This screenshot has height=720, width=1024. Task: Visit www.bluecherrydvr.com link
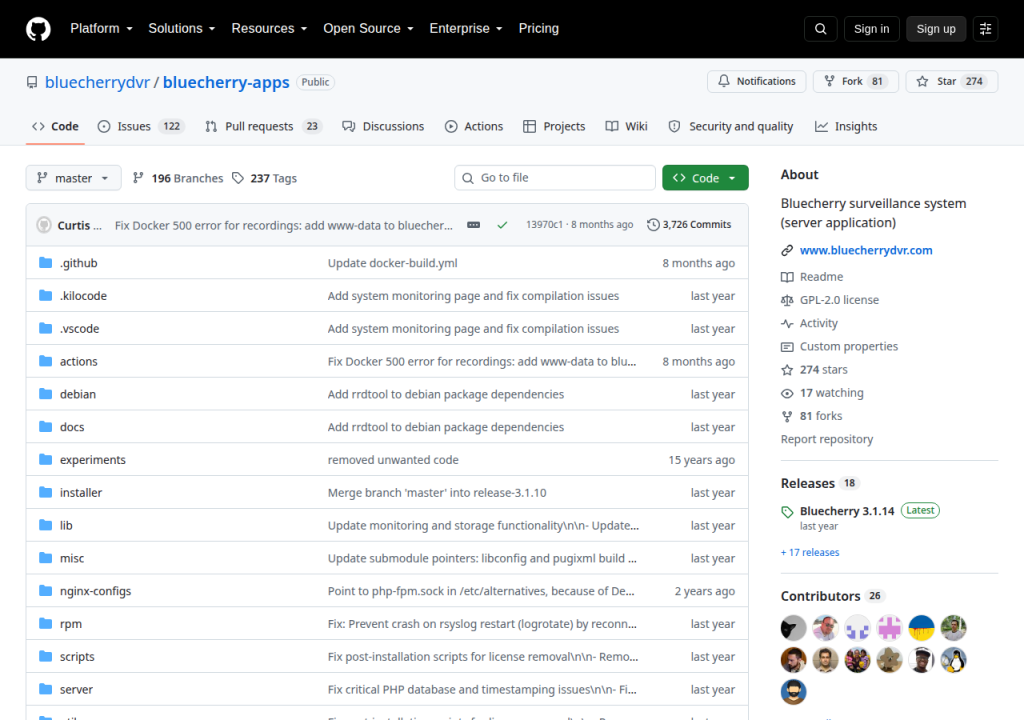[x=866, y=250]
